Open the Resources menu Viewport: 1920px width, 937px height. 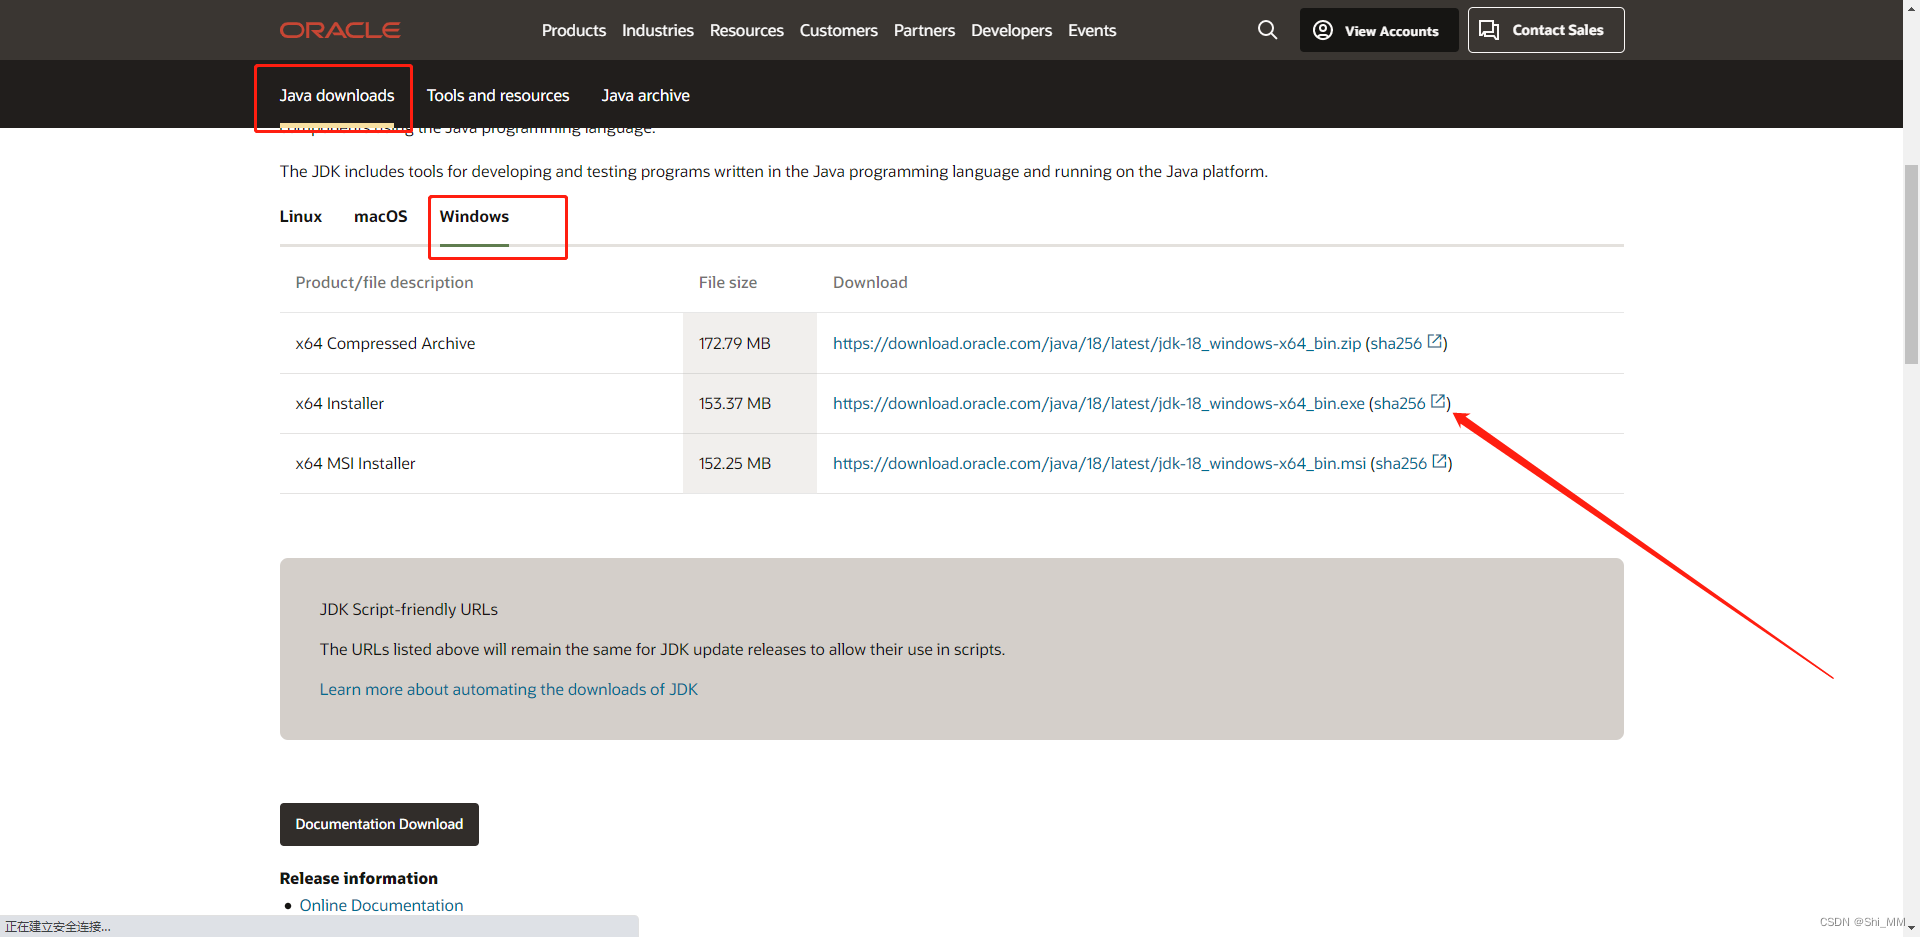(747, 30)
